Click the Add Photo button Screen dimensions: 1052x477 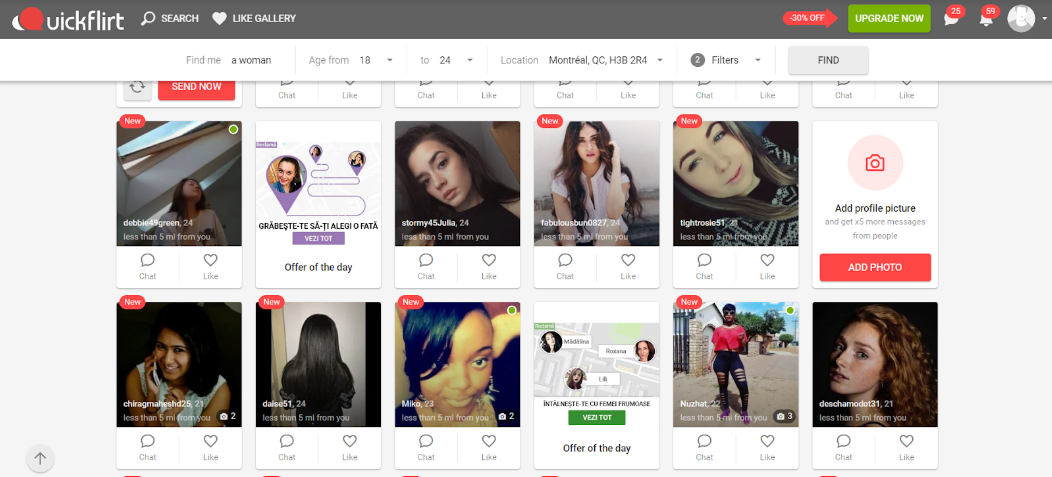tap(875, 267)
